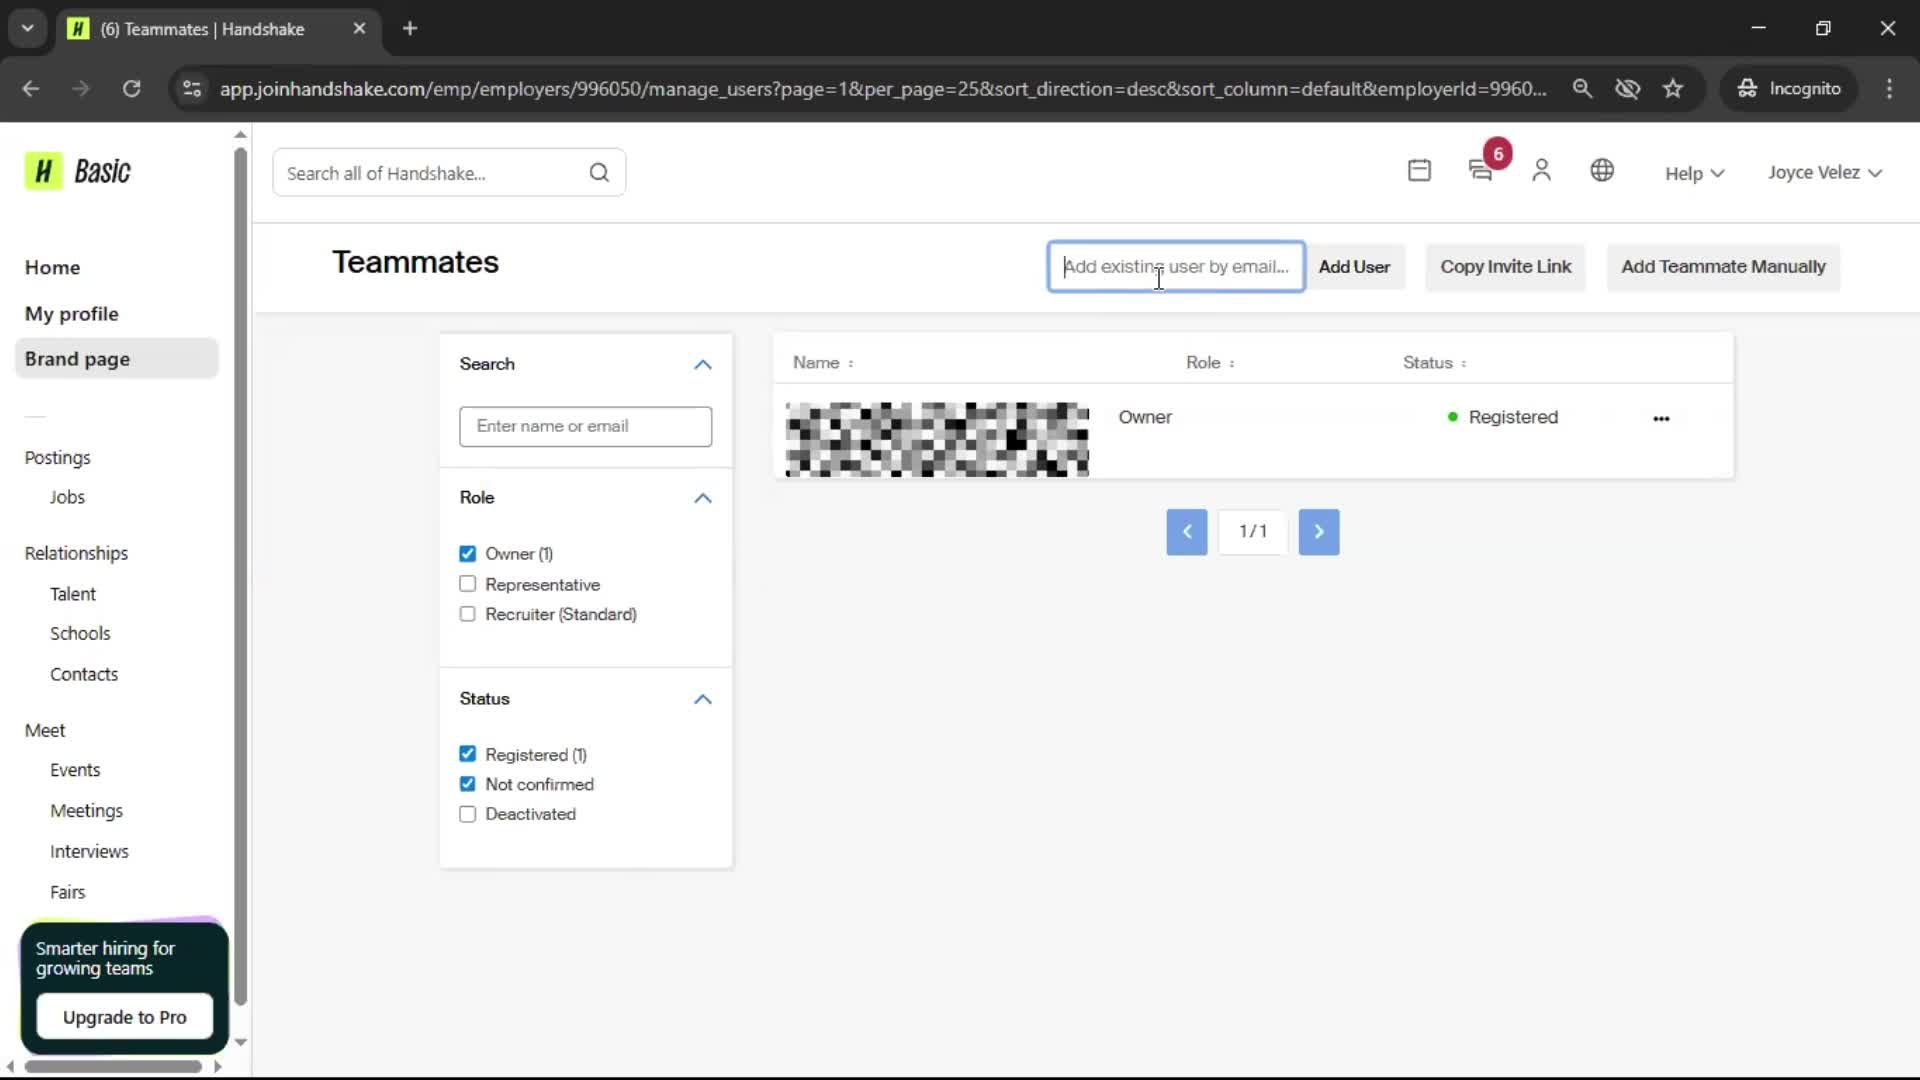Open Talent under Relationships
Screen dimensions: 1920x1080
73,594
